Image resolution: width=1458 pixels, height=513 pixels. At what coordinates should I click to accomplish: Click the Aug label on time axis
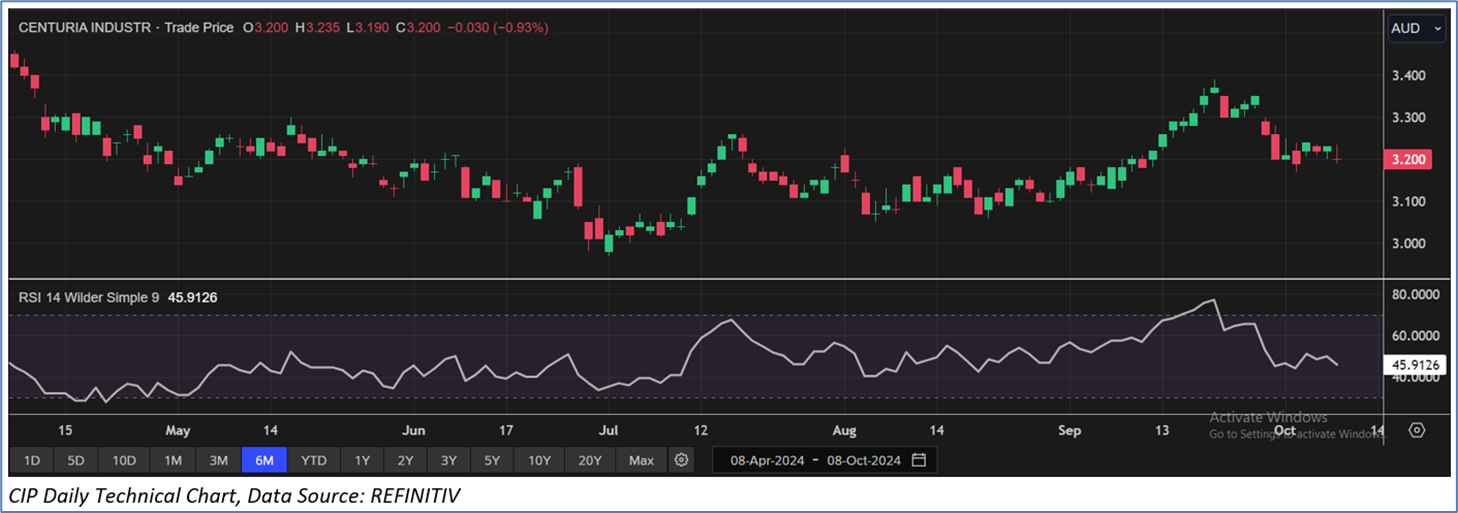[x=845, y=431]
